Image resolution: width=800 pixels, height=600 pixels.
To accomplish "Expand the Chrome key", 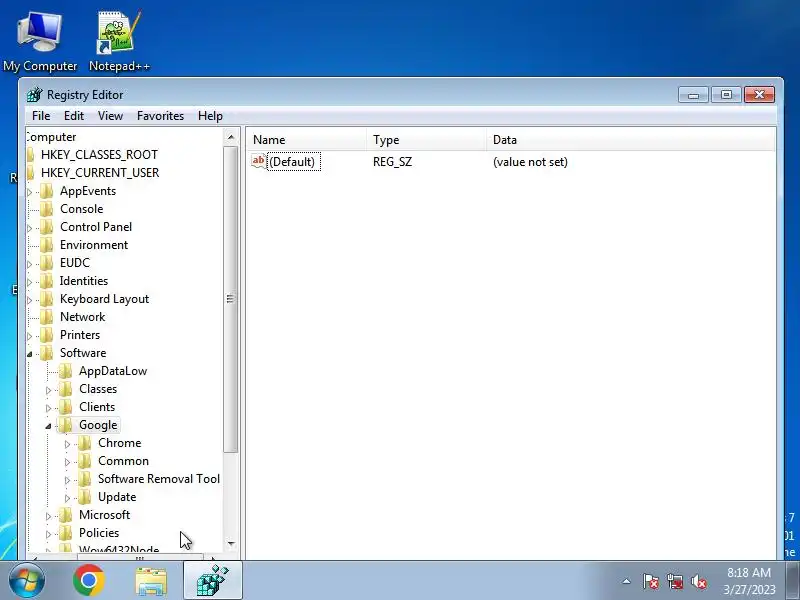I will click(x=67, y=444).
